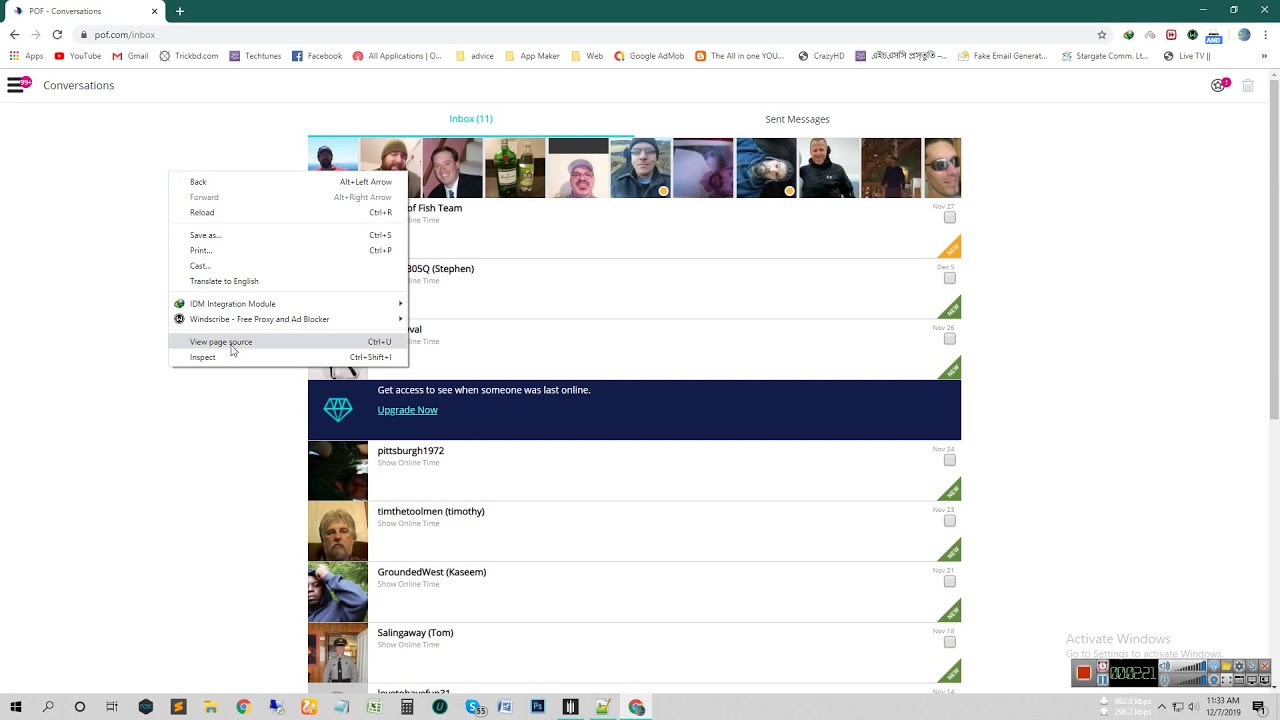Open Google AdMob bookmark

coord(649,56)
